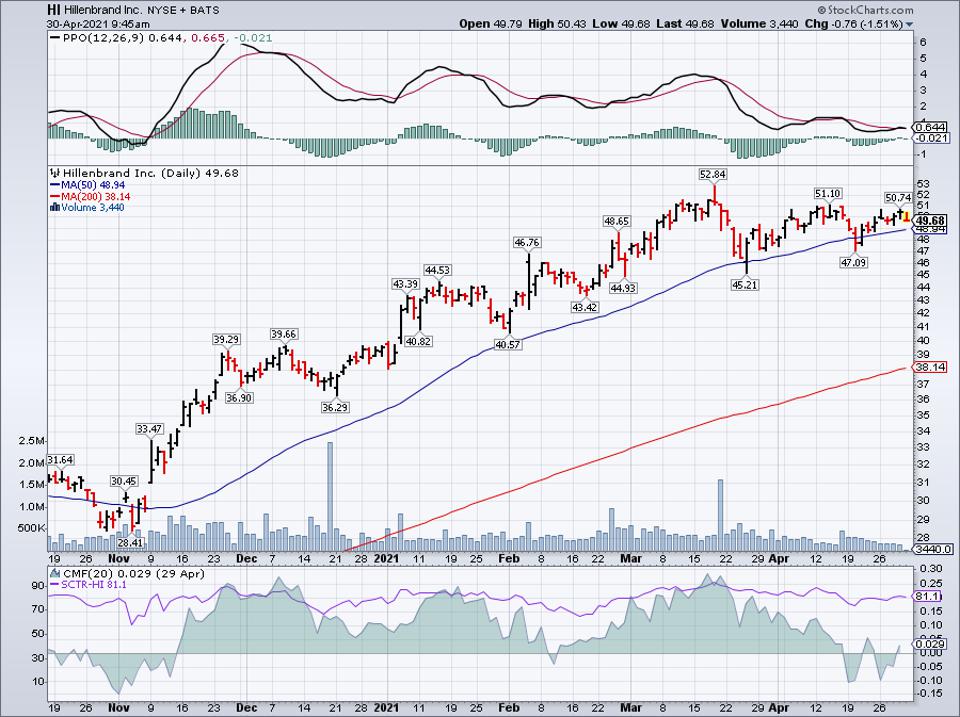The width and height of the screenshot is (960, 717).
Task: Click the 52.84 peak price callout
Action: coord(712,173)
